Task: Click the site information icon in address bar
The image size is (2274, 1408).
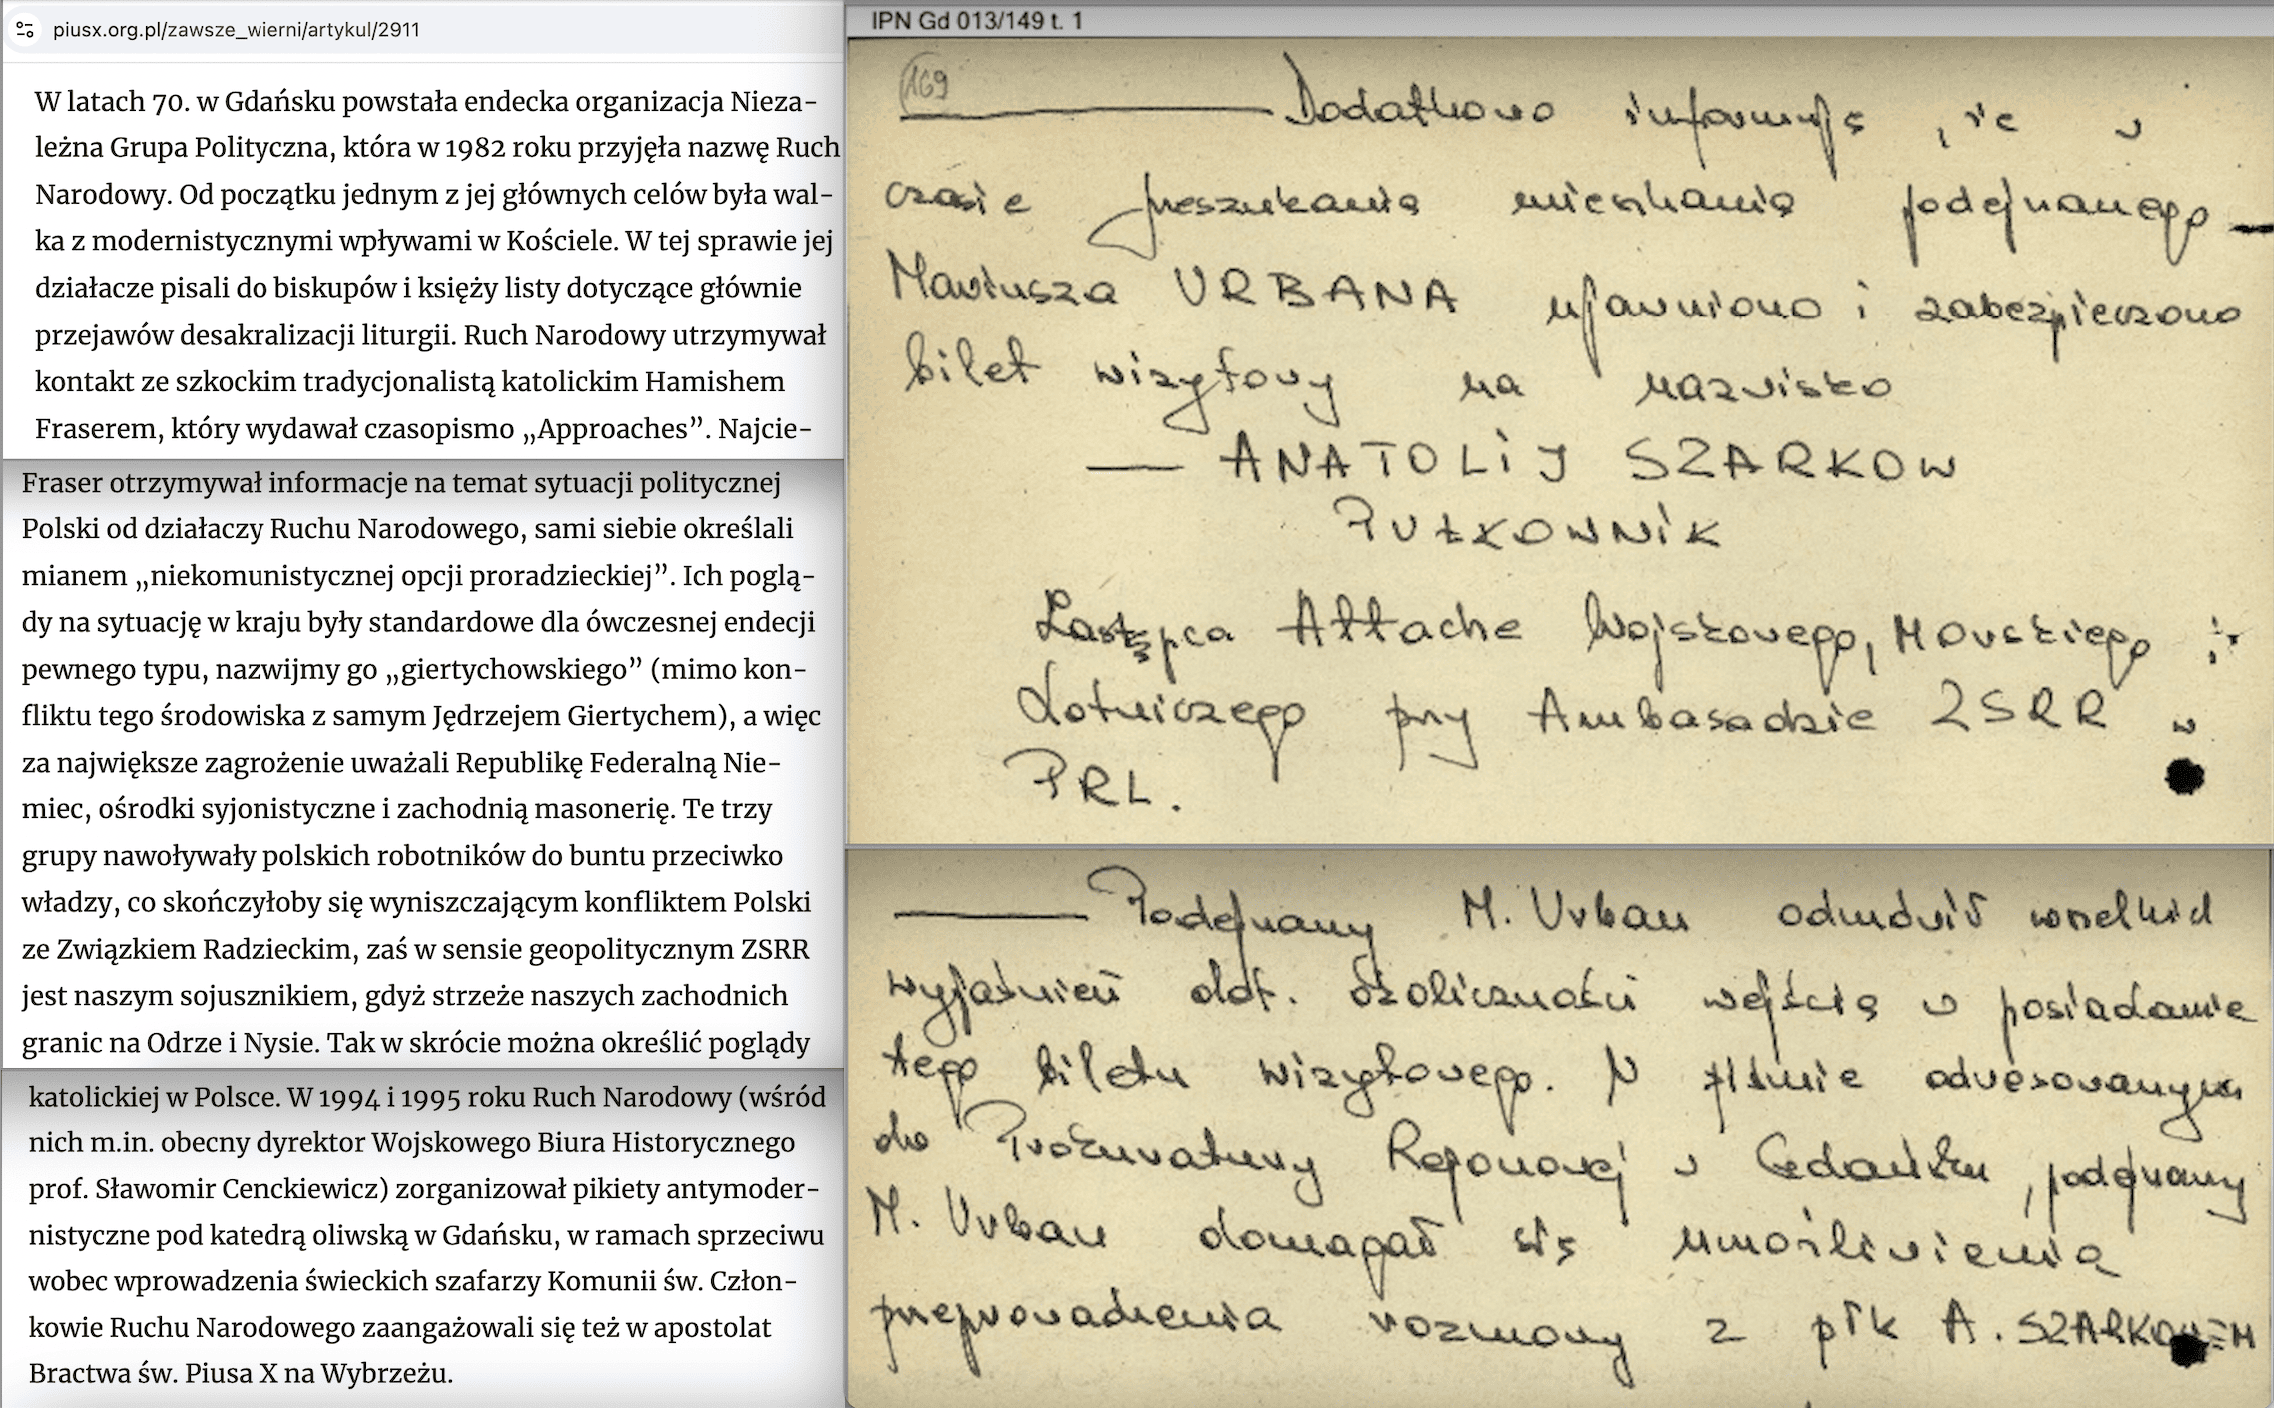Action: (25, 30)
